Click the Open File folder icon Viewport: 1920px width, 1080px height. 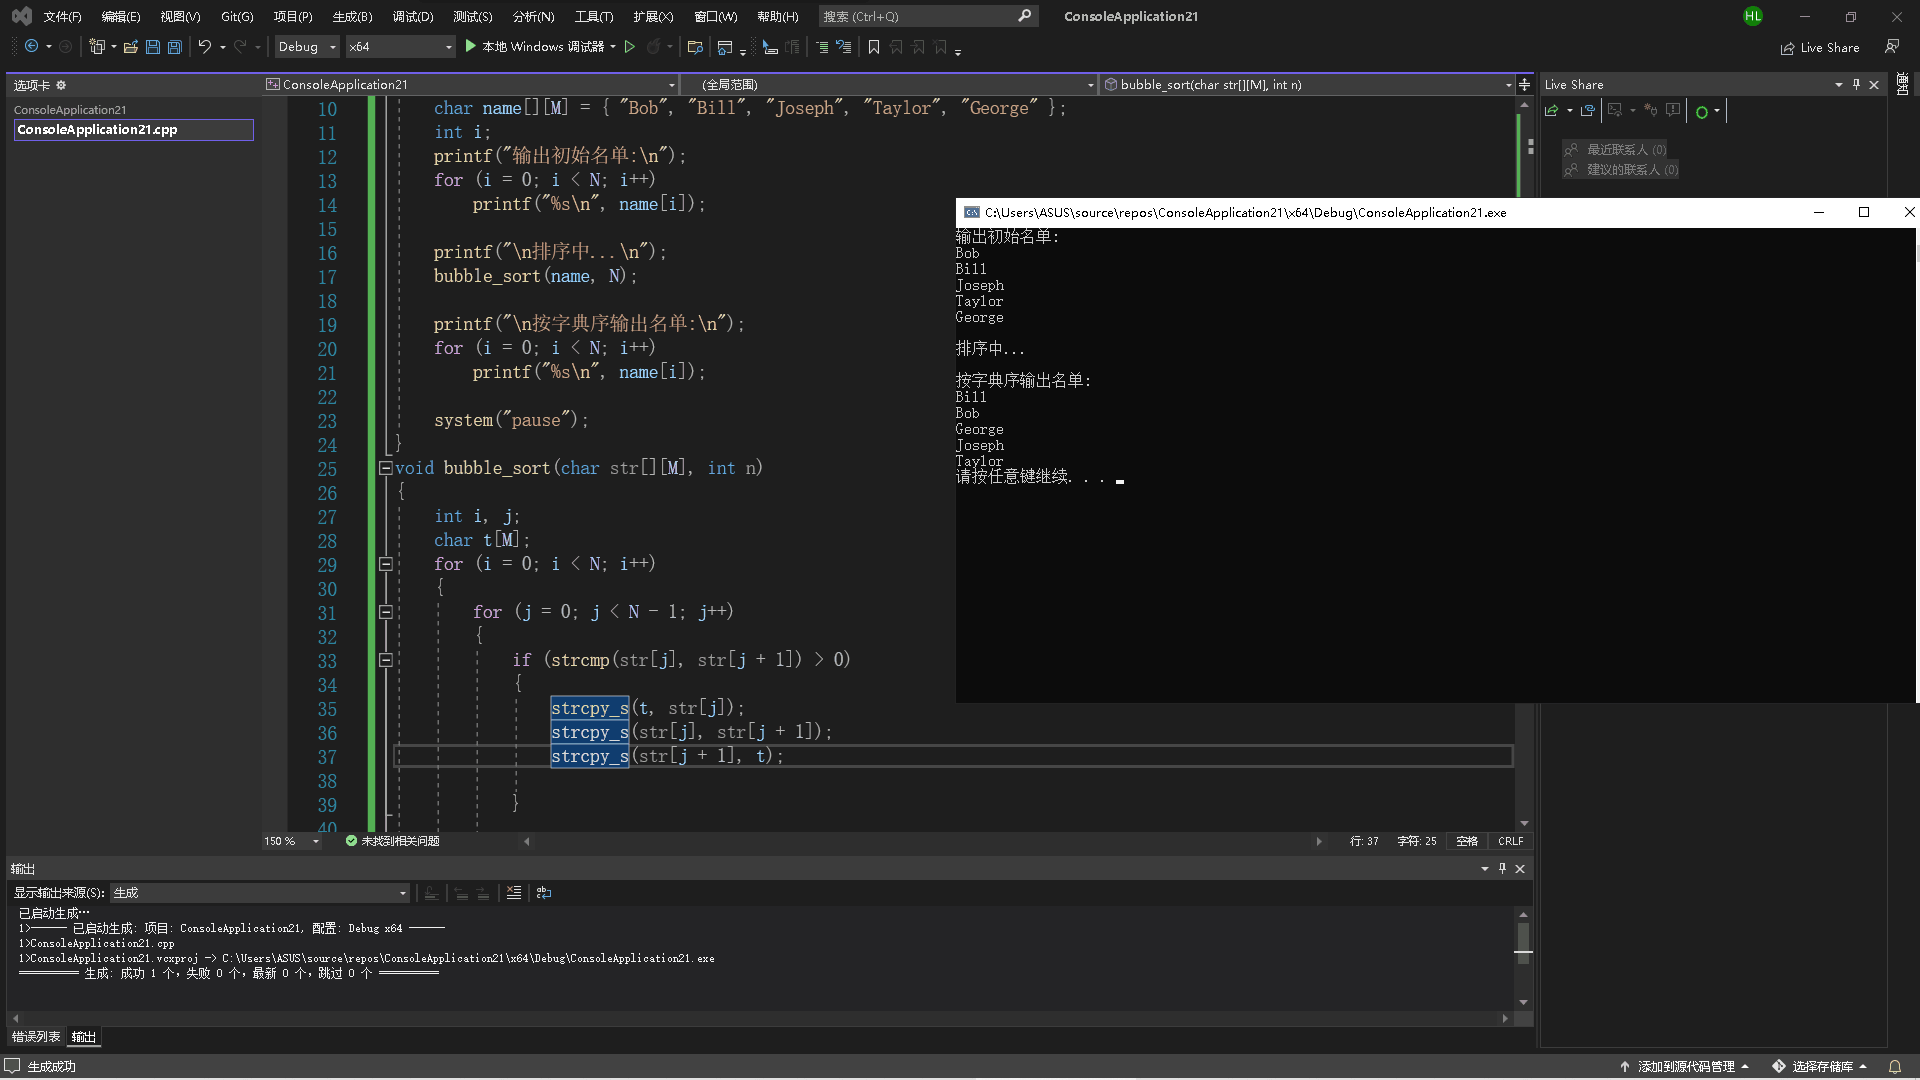[130, 47]
